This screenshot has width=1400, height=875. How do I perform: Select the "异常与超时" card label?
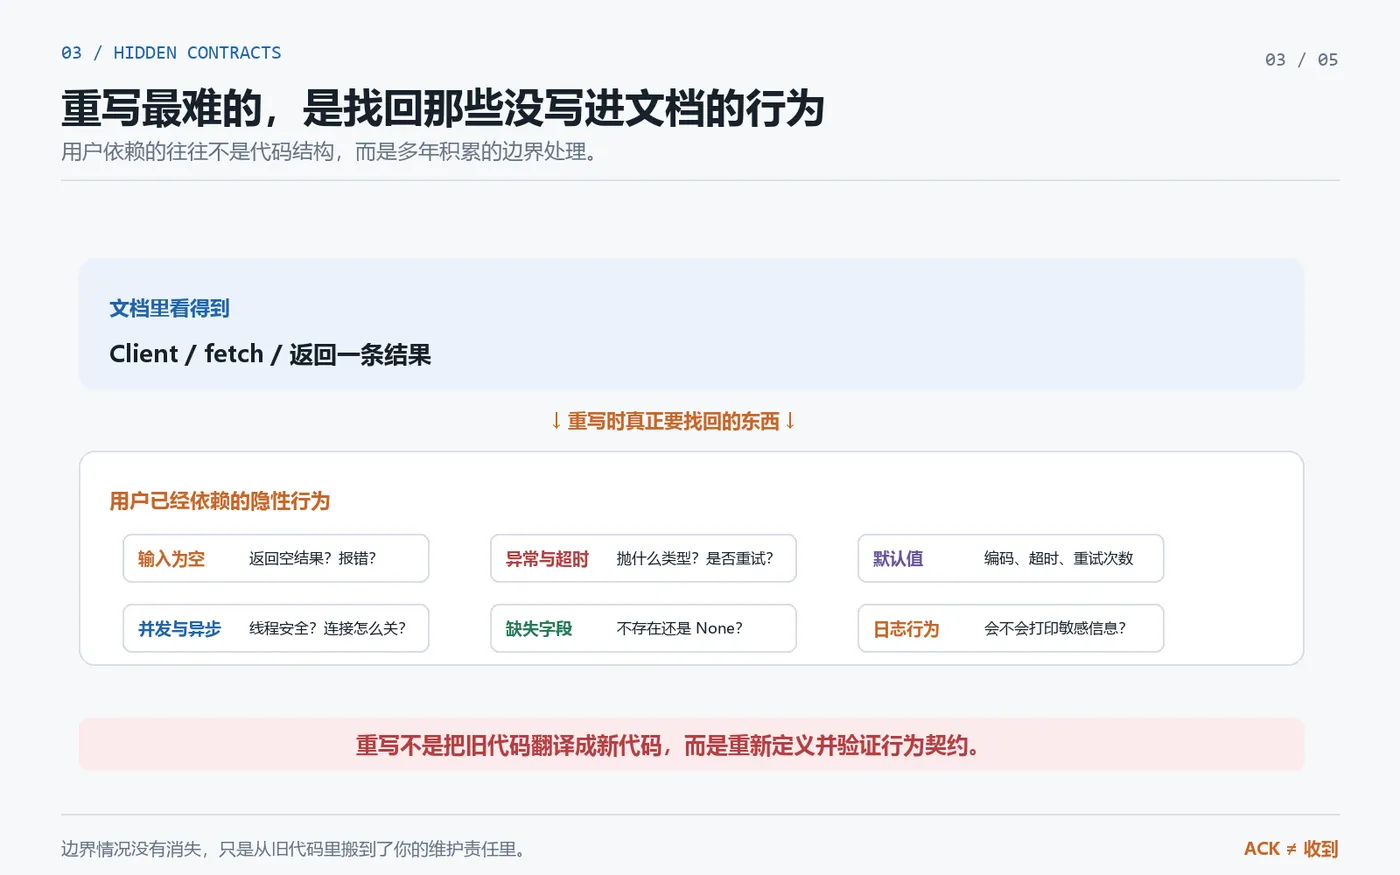point(547,559)
